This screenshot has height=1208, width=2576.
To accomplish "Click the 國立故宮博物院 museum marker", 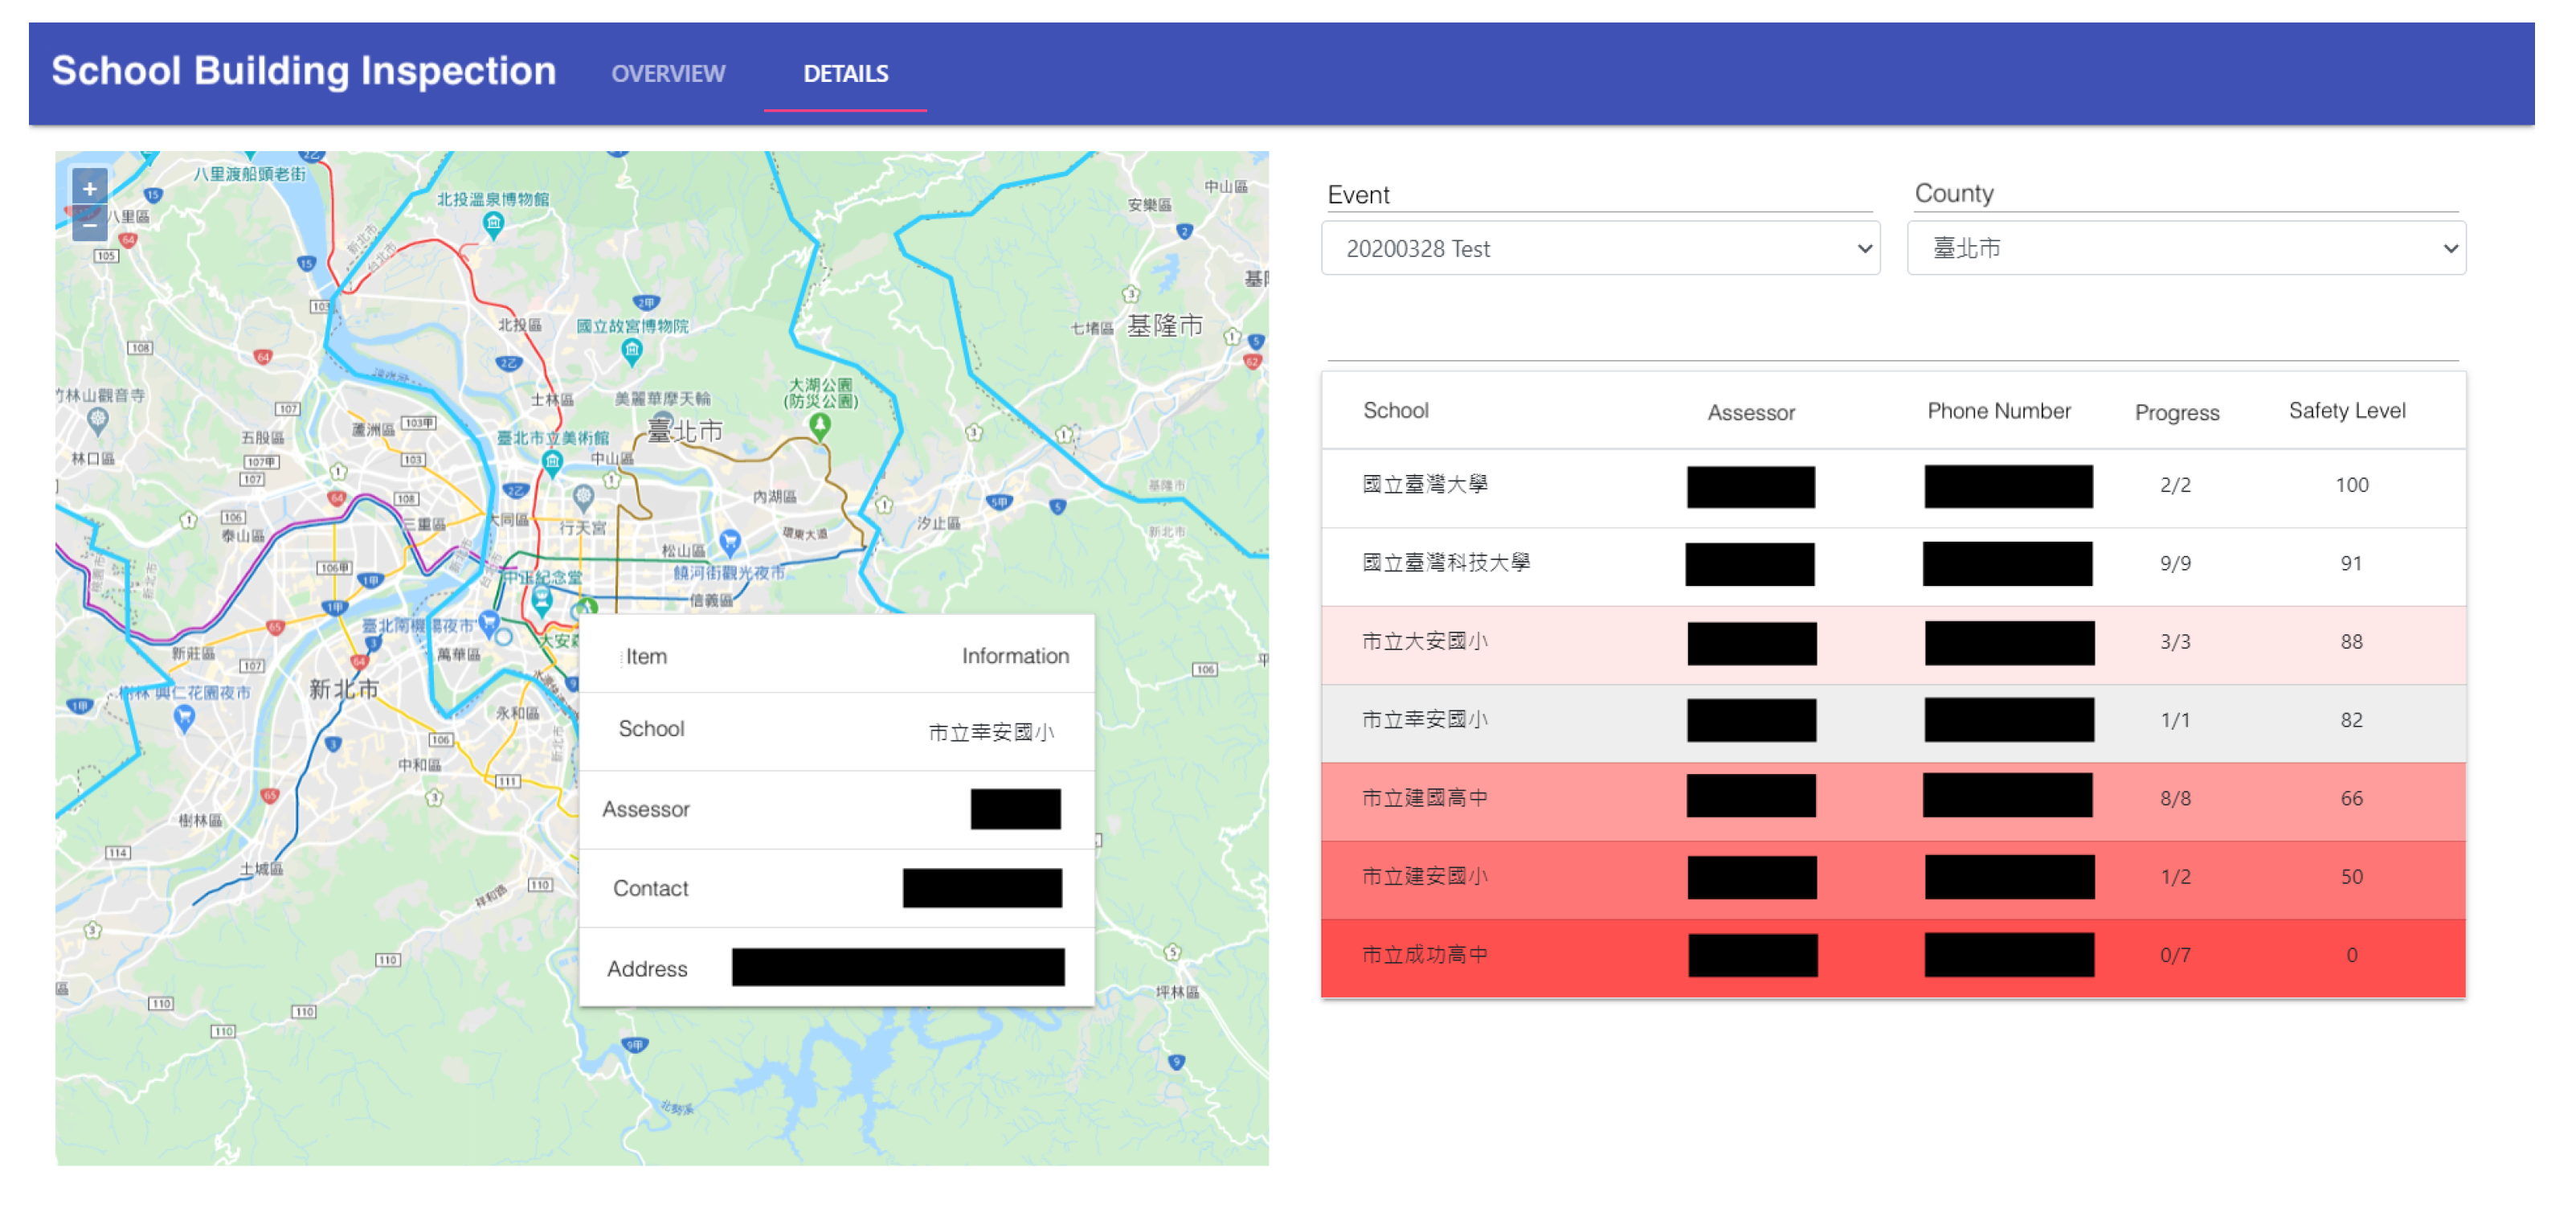I will [x=632, y=349].
